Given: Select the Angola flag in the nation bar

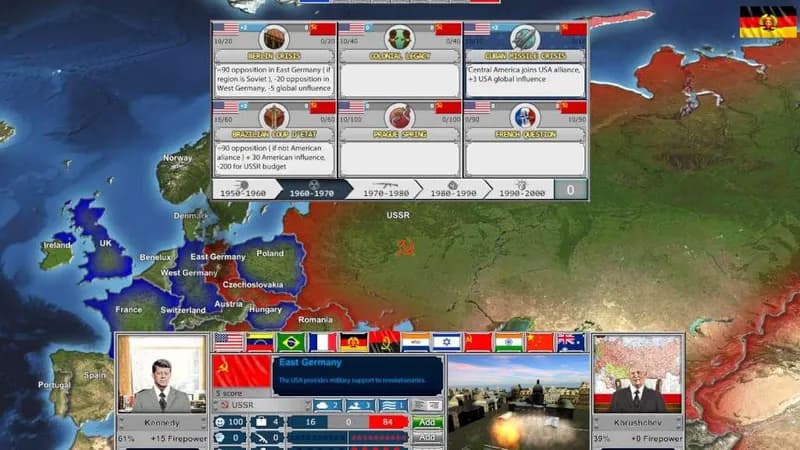Looking at the screenshot, I should coord(385,342).
